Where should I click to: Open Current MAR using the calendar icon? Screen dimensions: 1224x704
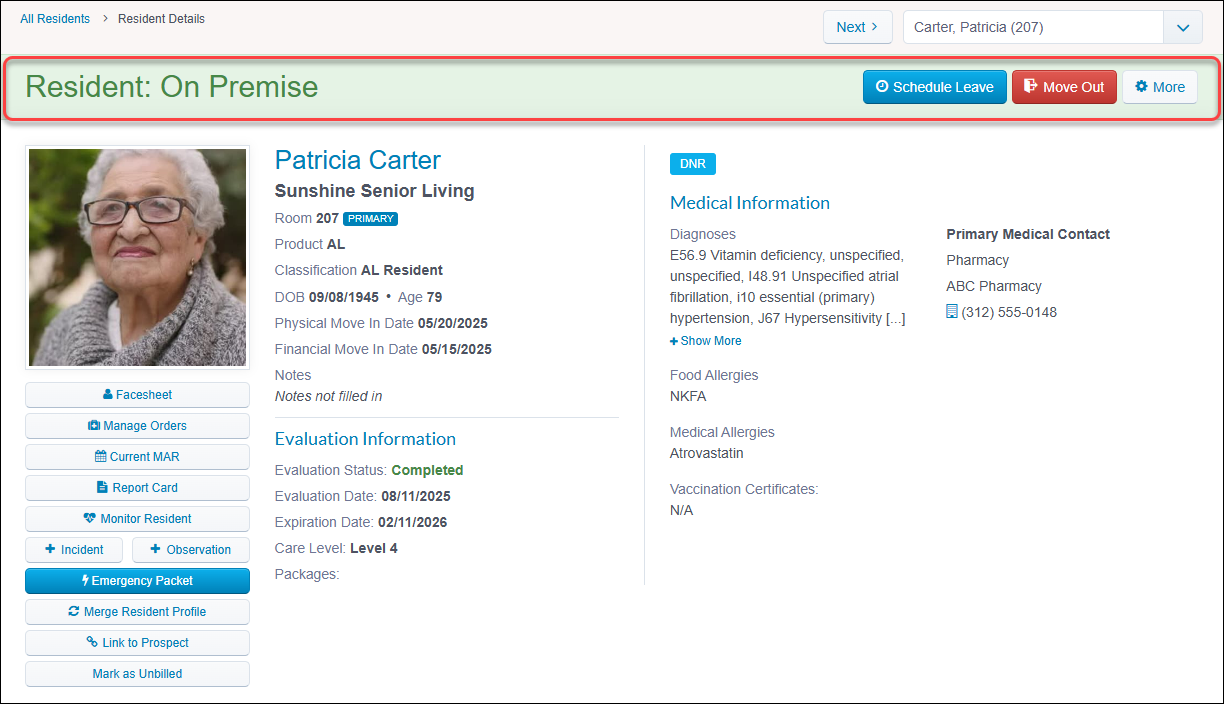coord(98,457)
